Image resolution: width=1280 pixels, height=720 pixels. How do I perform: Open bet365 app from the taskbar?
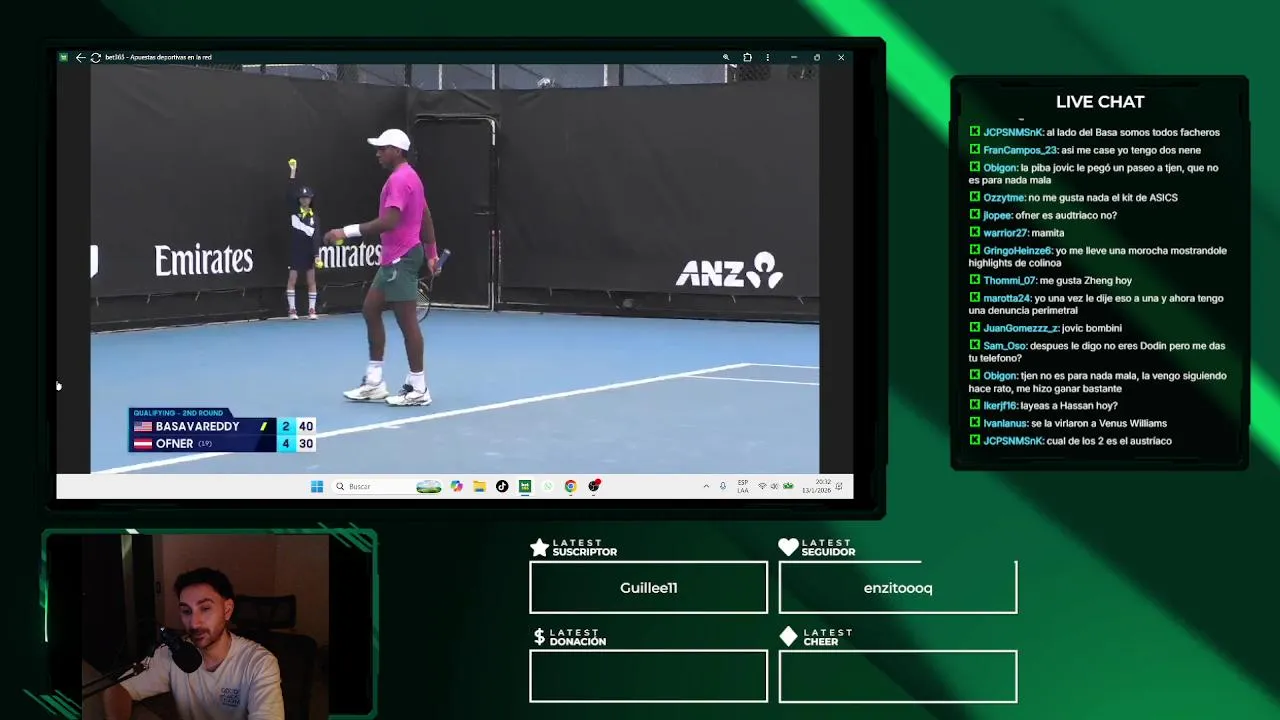pos(525,486)
